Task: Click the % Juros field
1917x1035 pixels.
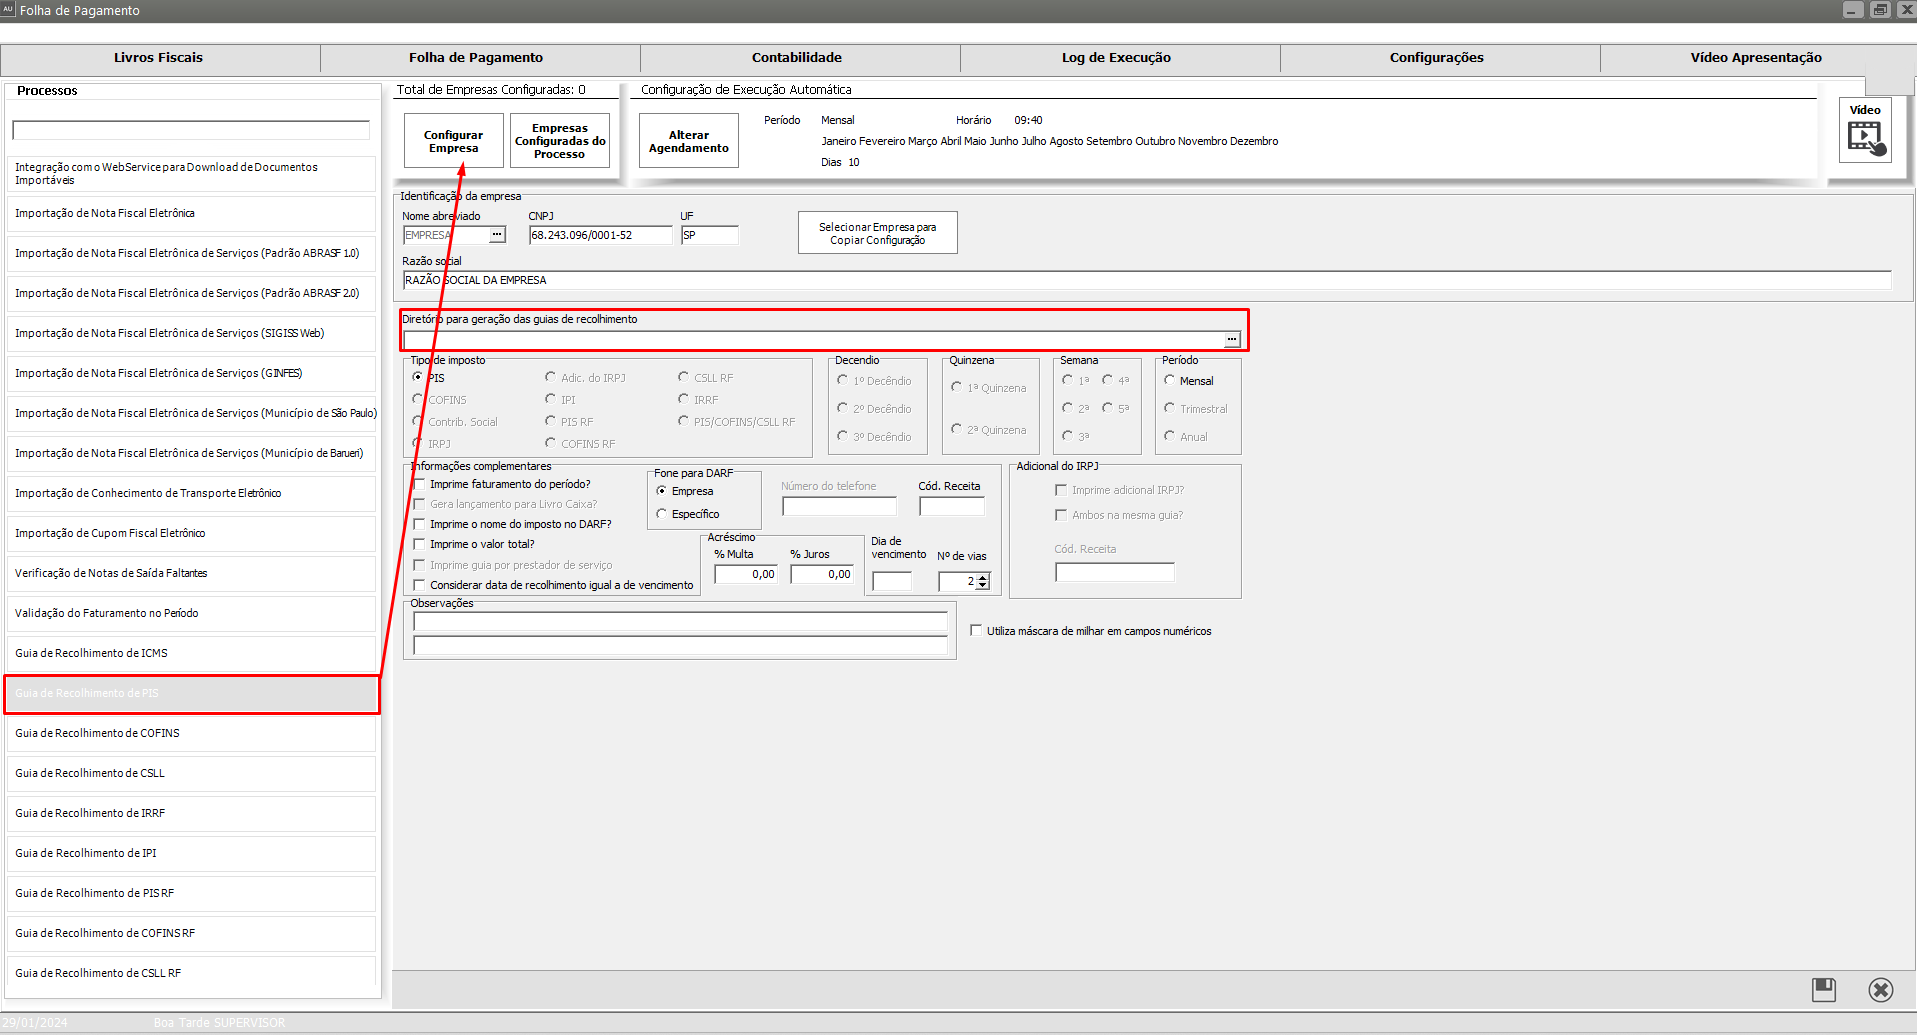Action: pos(822,574)
